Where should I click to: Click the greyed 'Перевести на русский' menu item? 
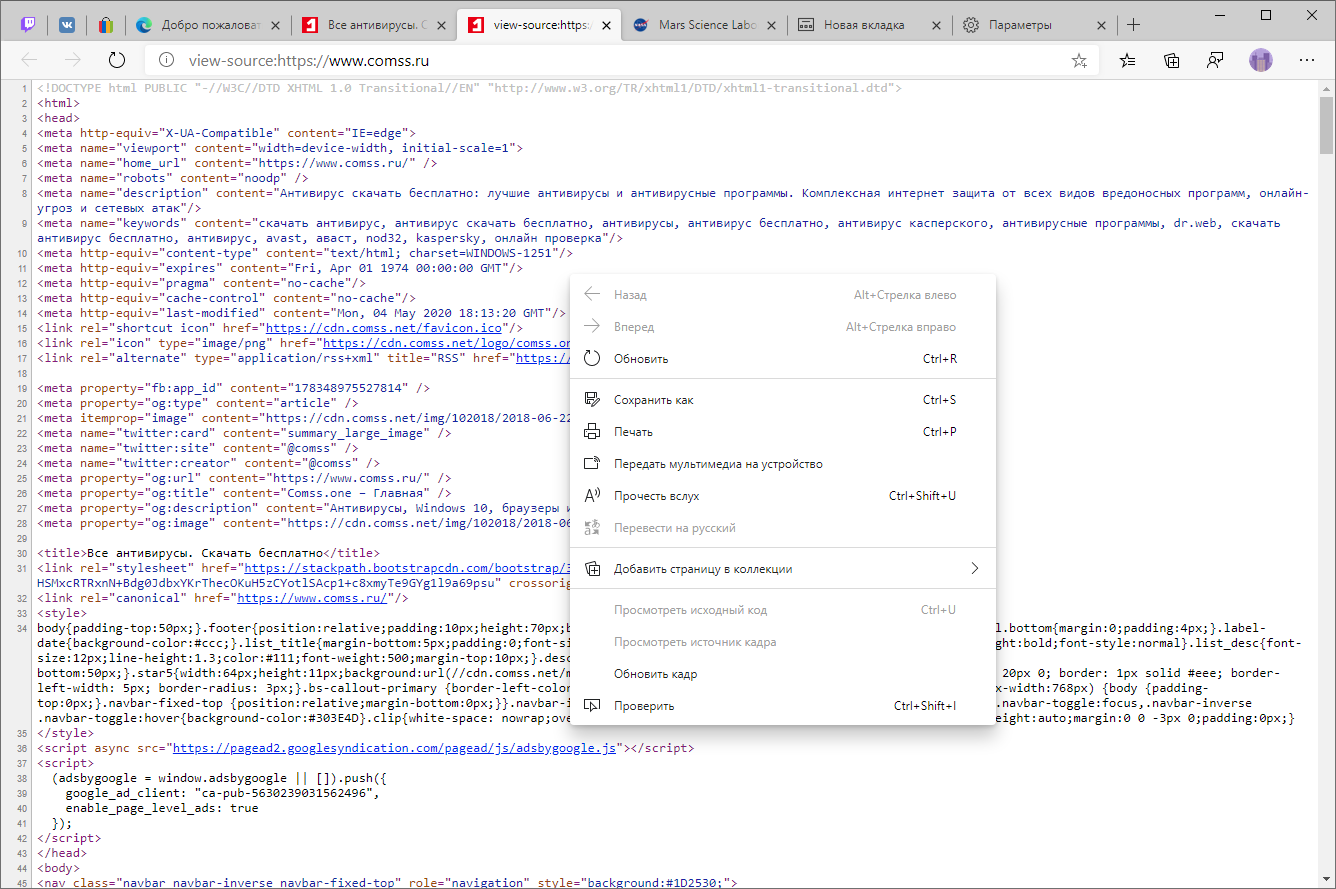click(783, 528)
